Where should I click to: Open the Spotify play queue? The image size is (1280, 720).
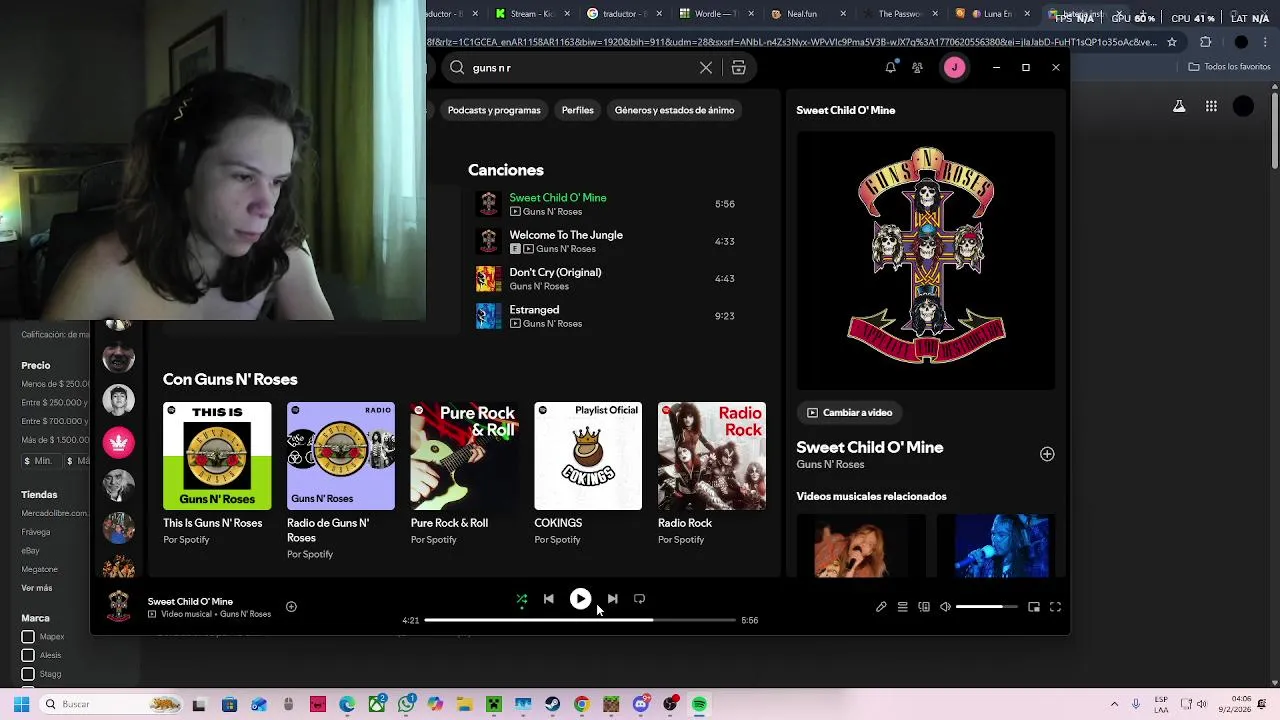(x=902, y=607)
